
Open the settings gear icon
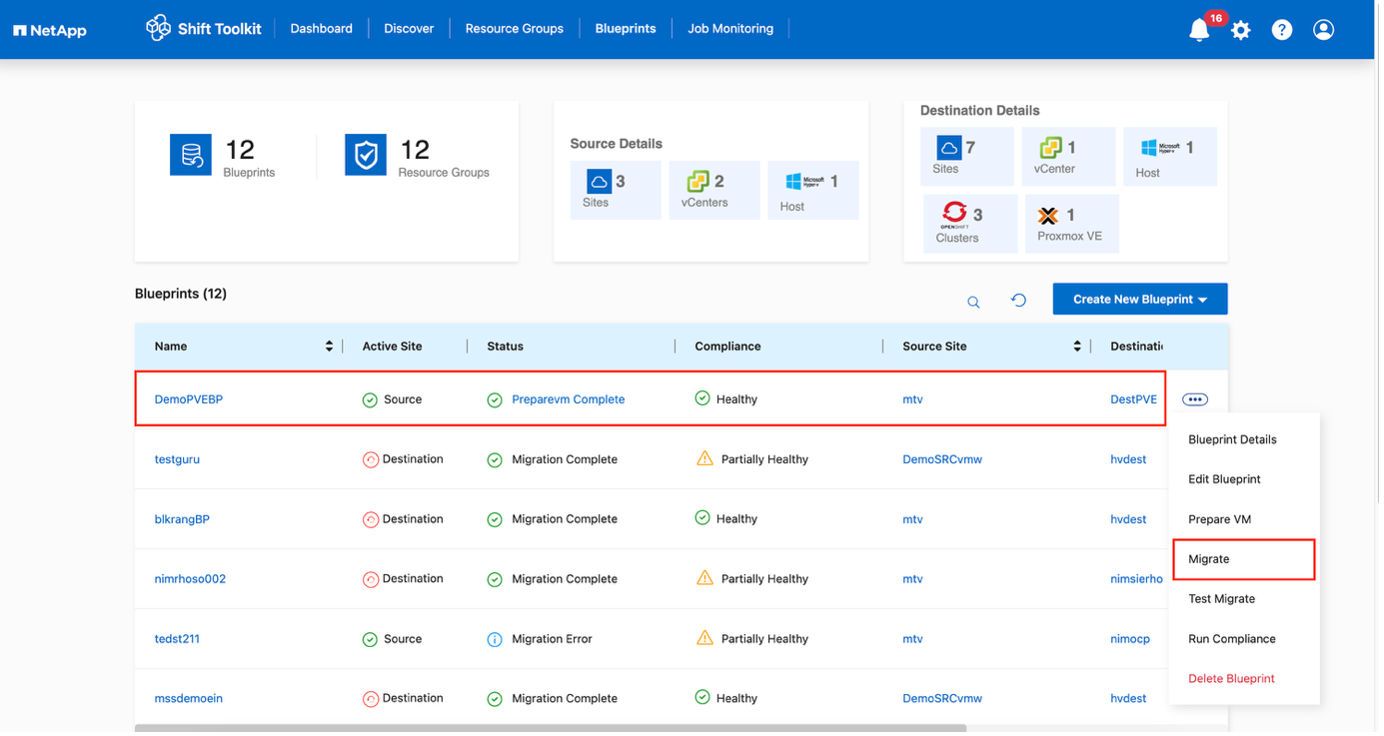(x=1241, y=30)
